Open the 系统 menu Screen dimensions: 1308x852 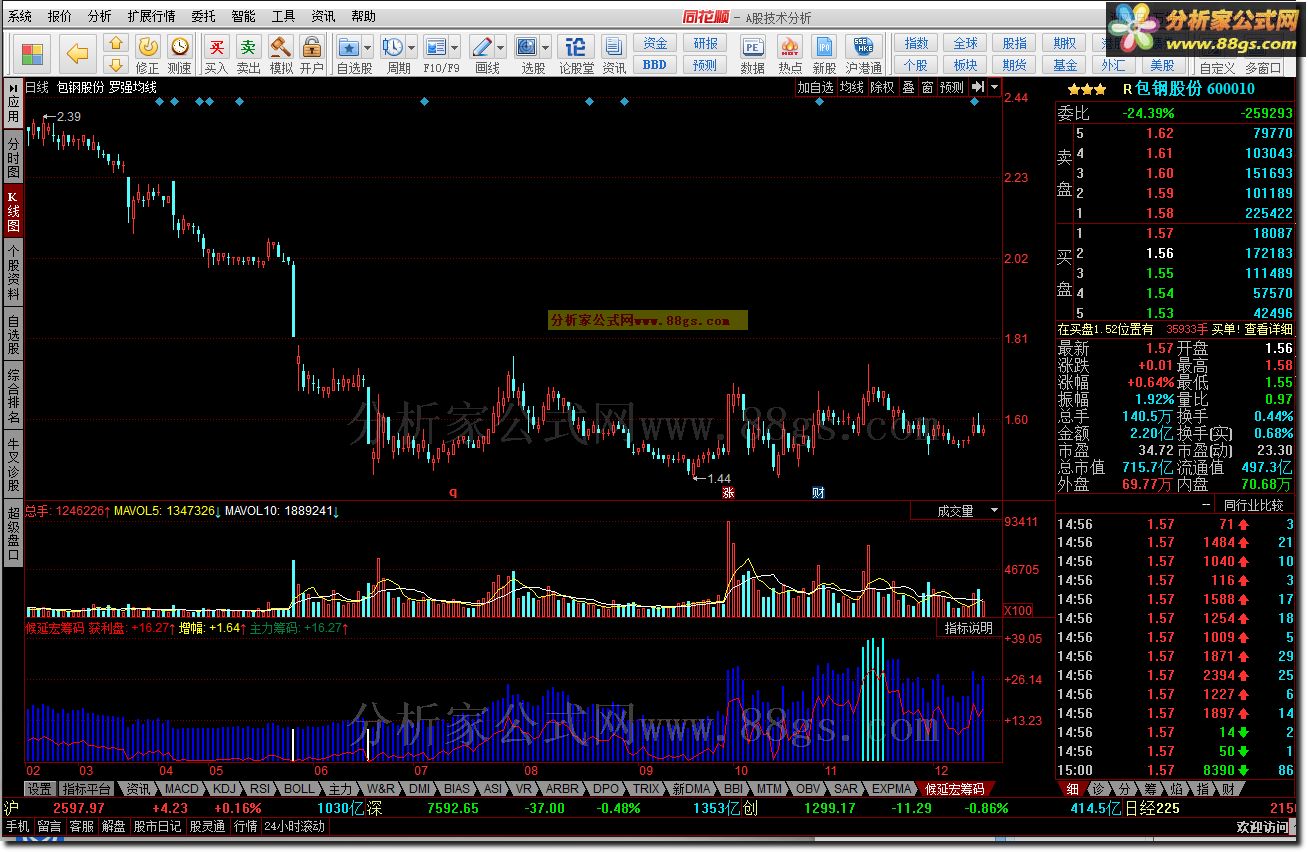click(20, 16)
